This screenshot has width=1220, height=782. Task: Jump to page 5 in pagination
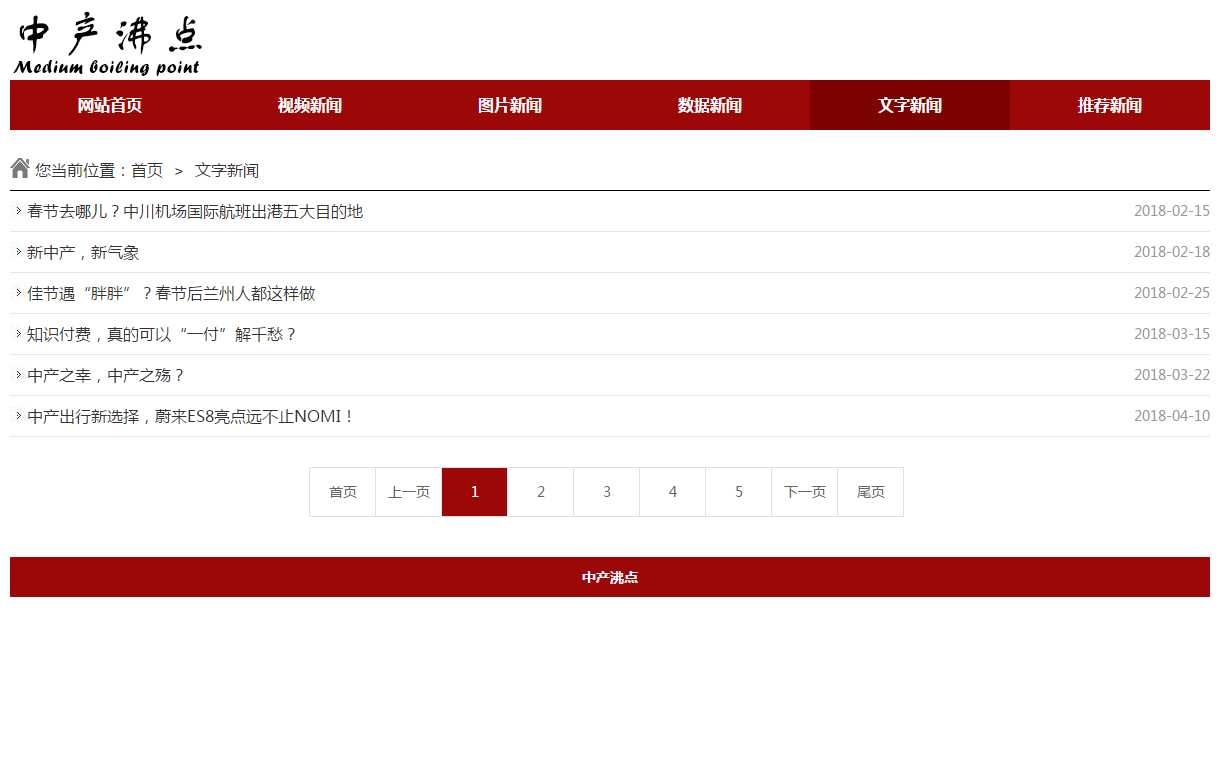click(739, 492)
